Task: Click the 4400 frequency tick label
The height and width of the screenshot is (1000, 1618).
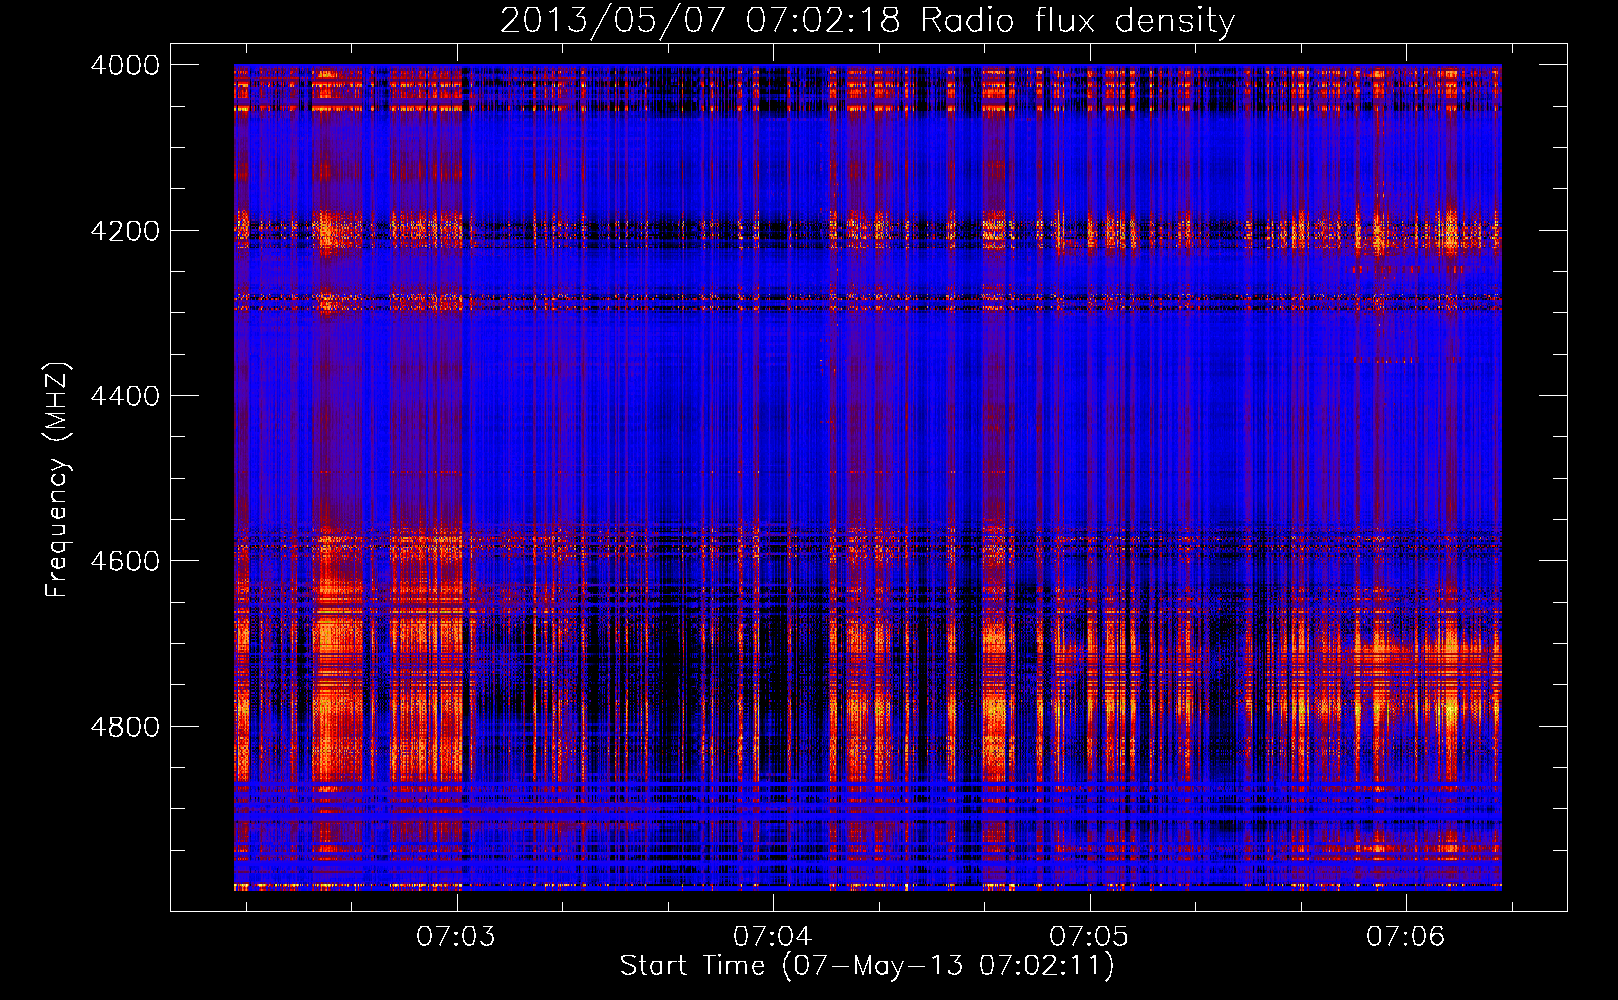Action: [x=125, y=396]
